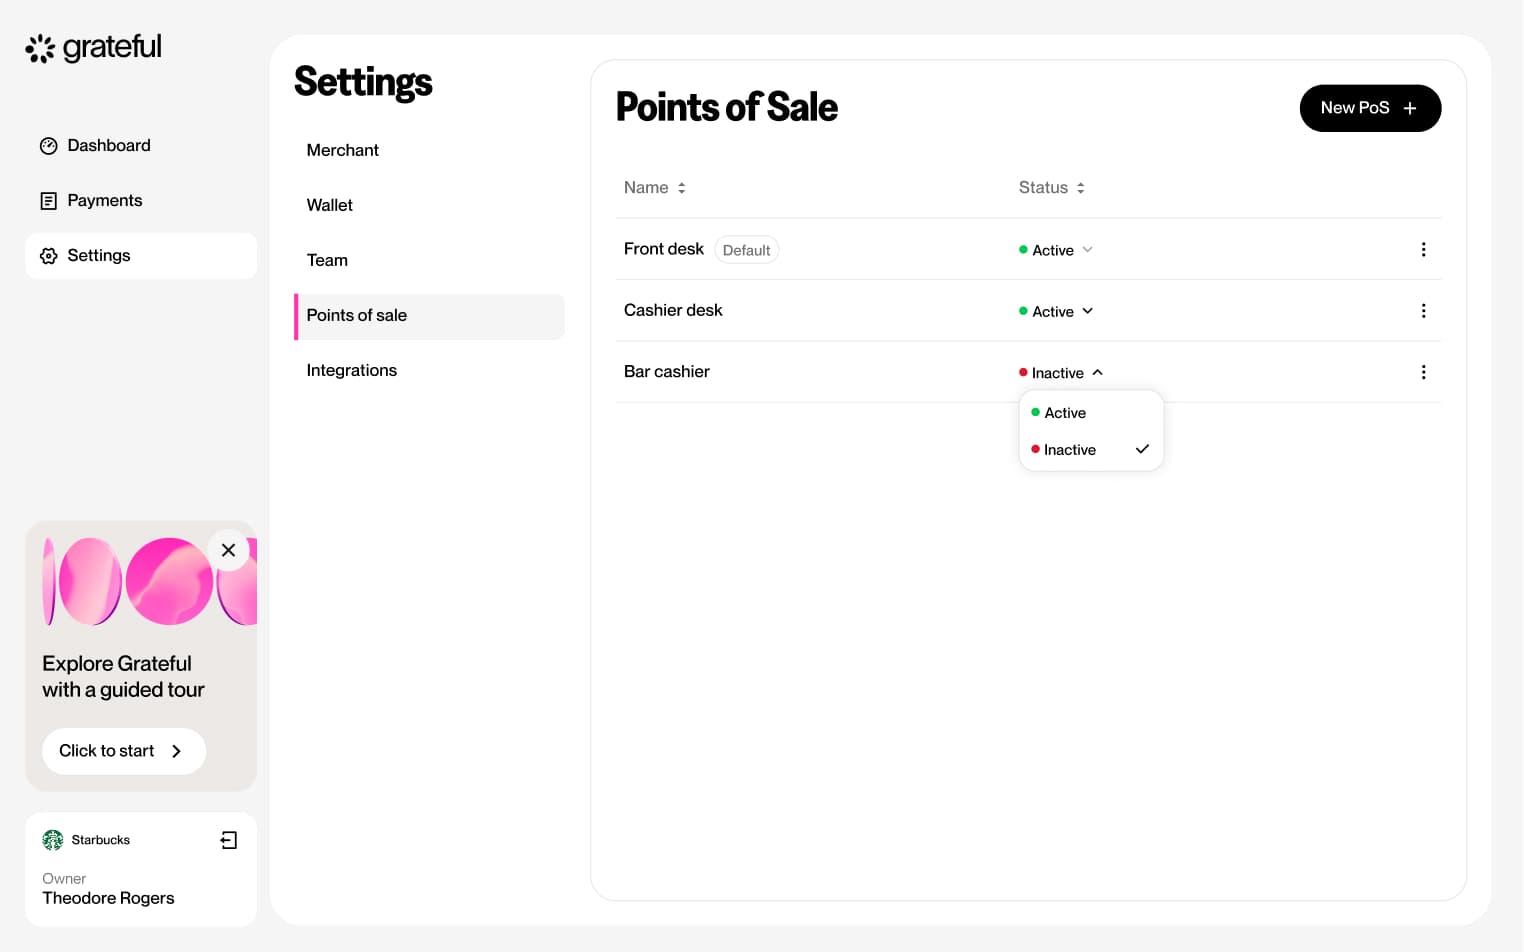
Task: Open the Front desk three-dot menu
Action: pyautogui.click(x=1423, y=250)
